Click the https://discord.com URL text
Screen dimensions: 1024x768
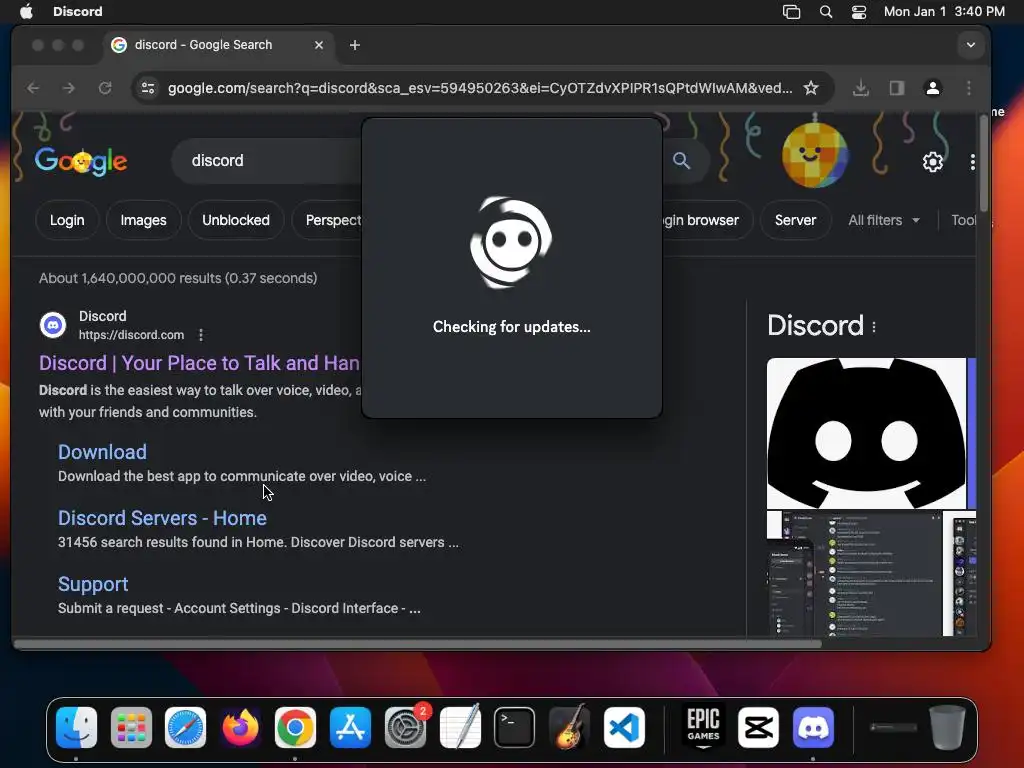coord(131,335)
